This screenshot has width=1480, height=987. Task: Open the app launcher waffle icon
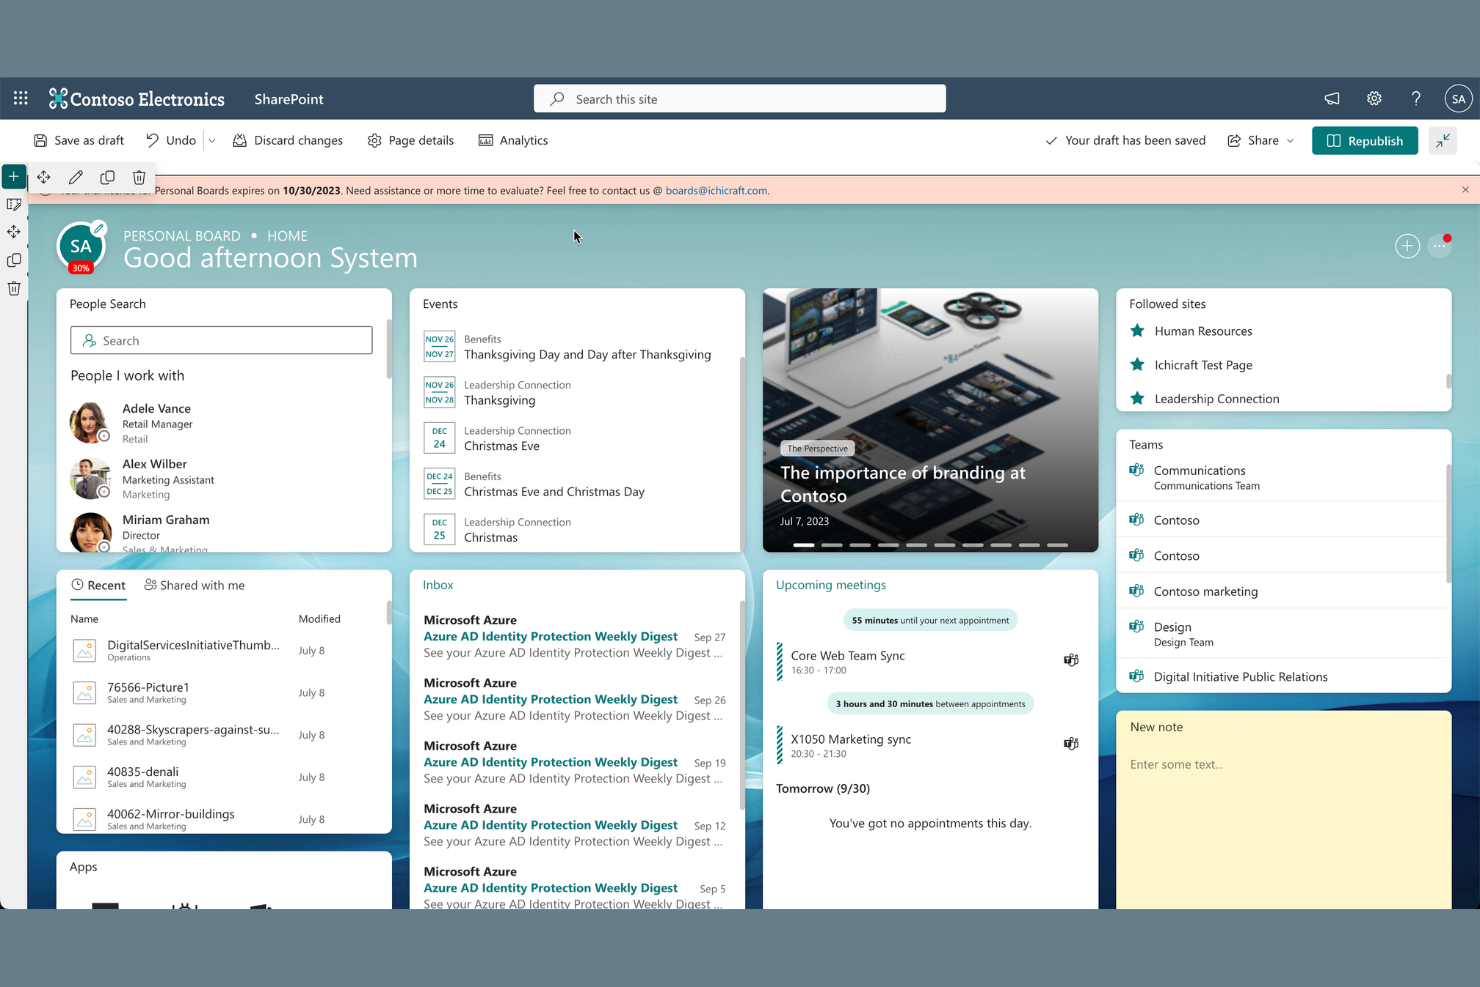point(21,98)
